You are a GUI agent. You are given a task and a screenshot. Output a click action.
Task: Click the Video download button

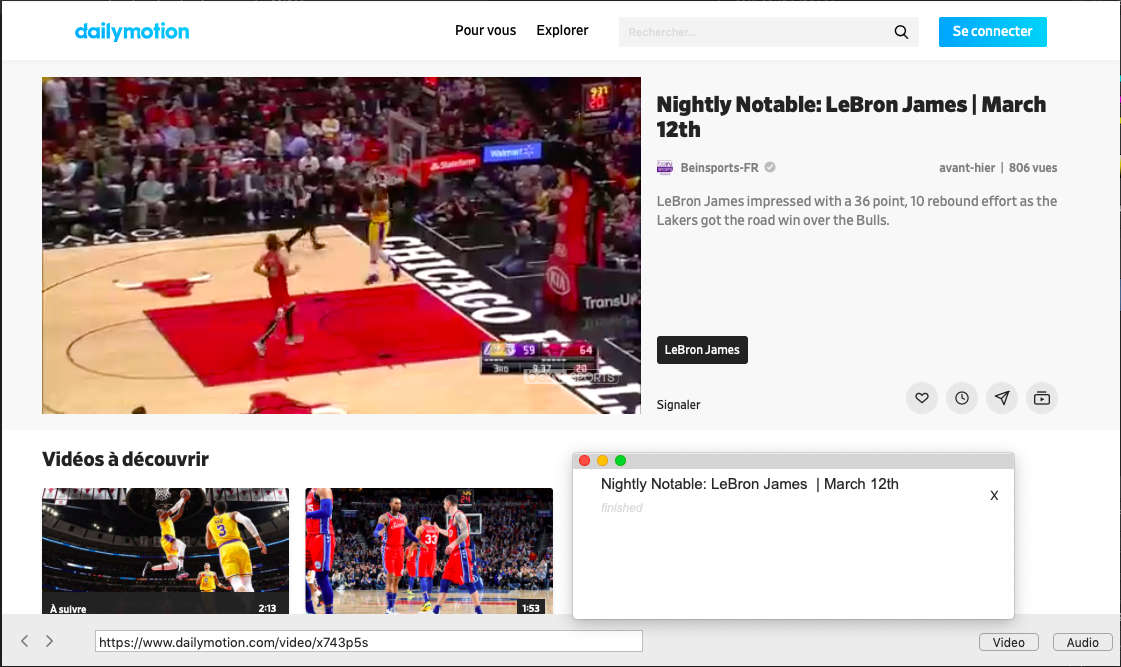(1008, 642)
